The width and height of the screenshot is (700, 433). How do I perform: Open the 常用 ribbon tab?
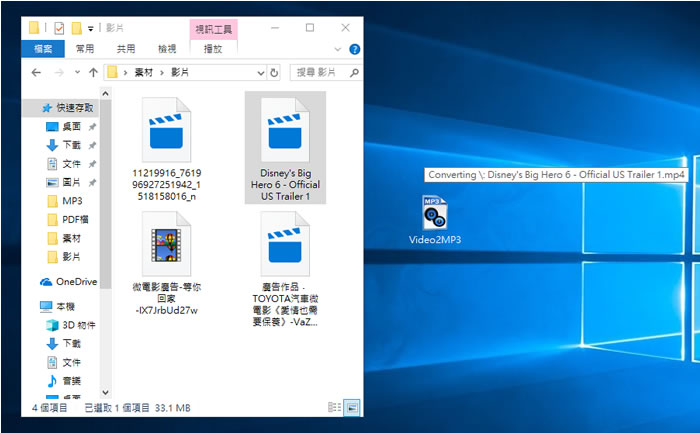pyautogui.click(x=84, y=49)
